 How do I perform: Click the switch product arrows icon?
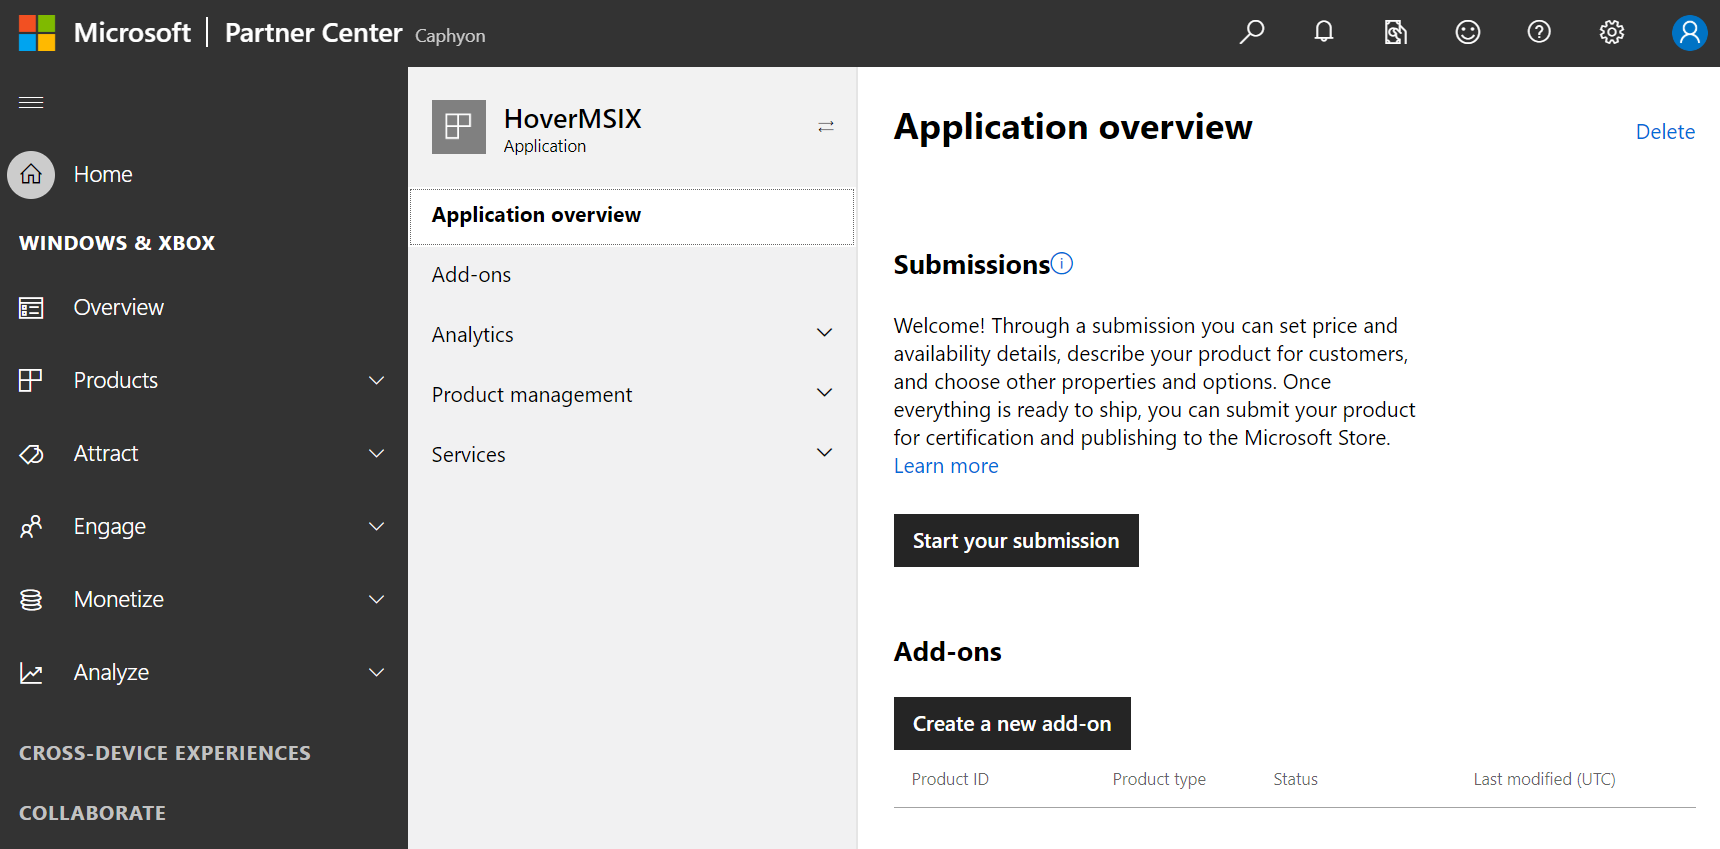click(x=826, y=126)
